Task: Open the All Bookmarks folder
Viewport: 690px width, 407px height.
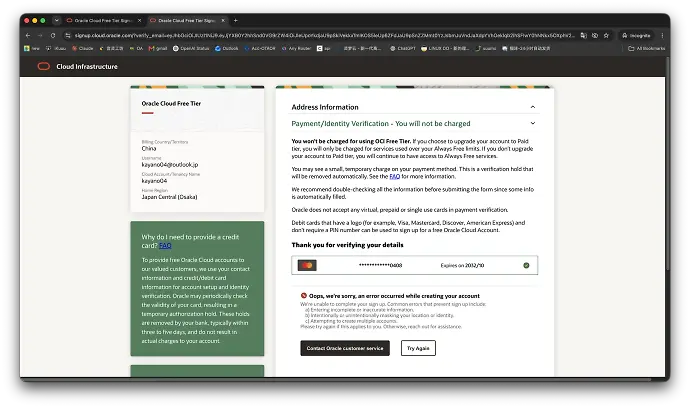Action: [x=646, y=48]
